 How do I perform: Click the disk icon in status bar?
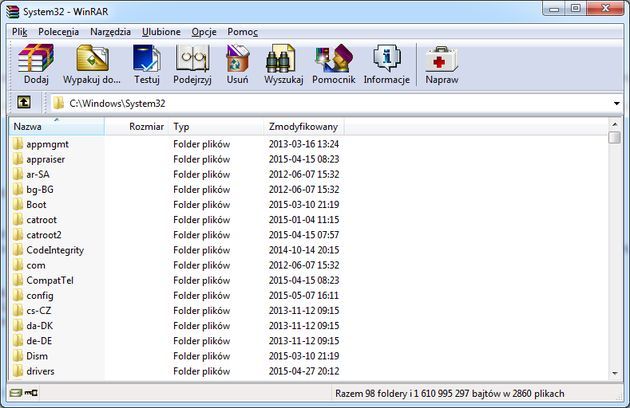15,393
